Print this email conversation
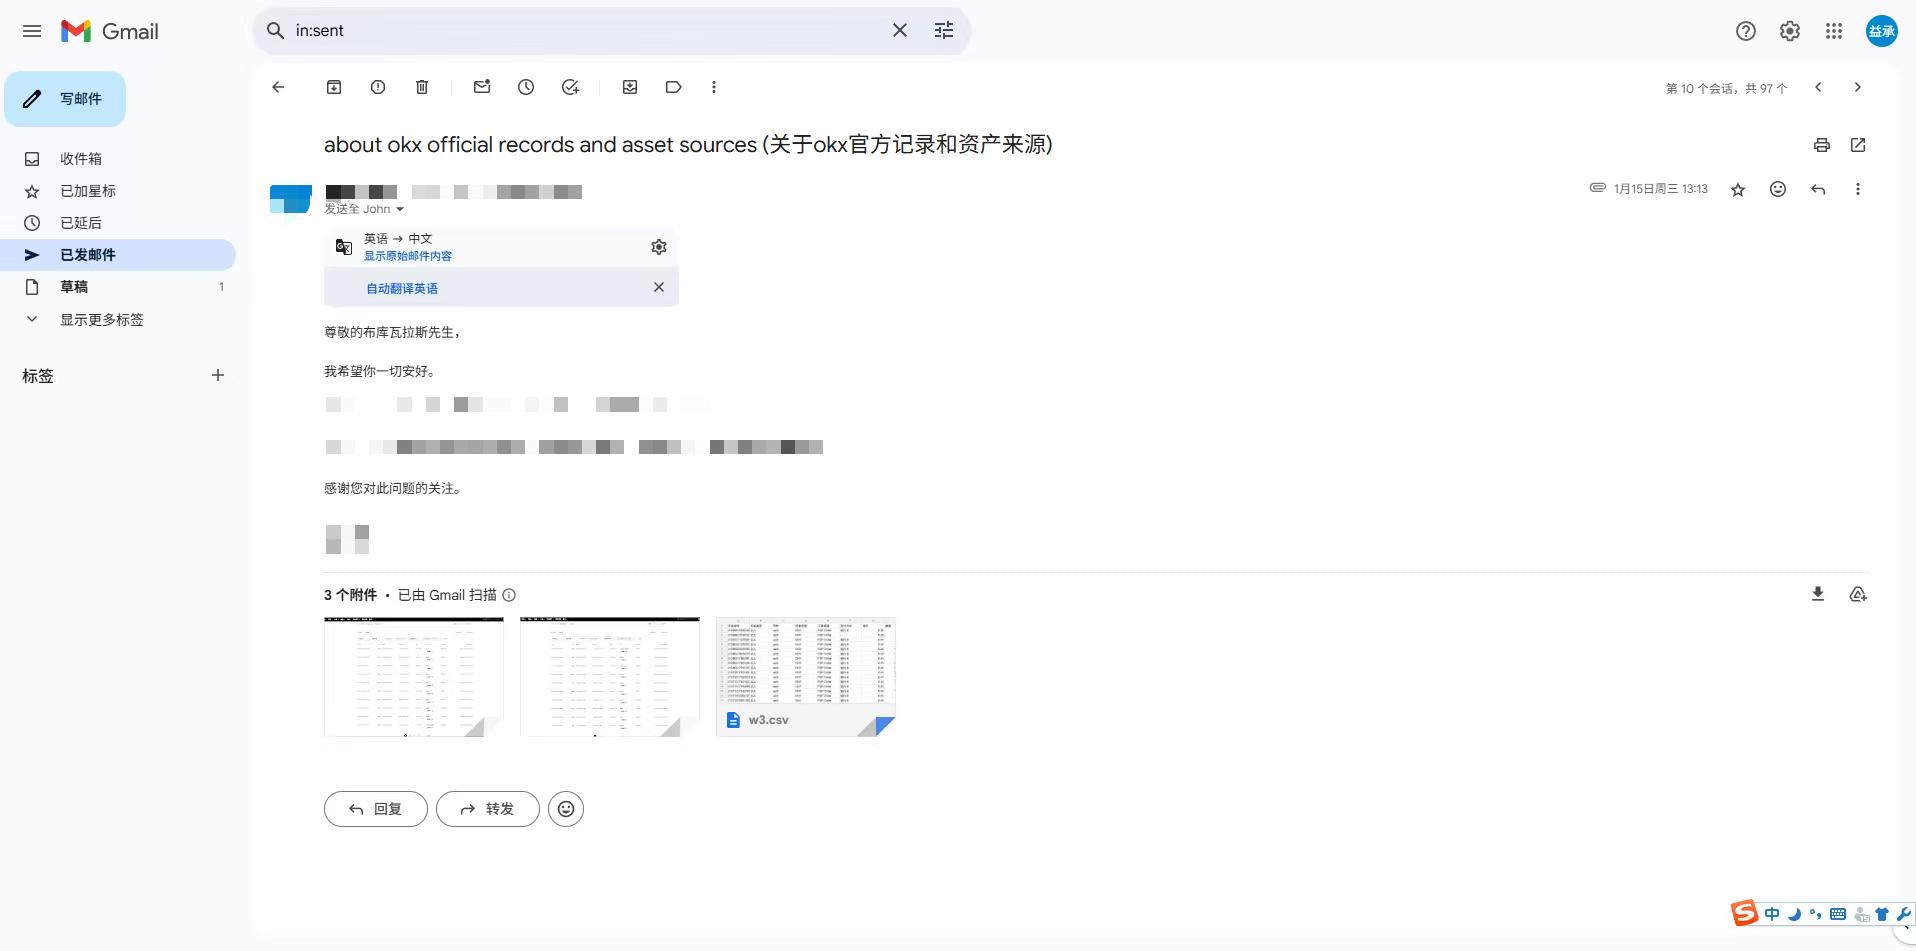Viewport: 1916px width, 951px height. [1821, 145]
